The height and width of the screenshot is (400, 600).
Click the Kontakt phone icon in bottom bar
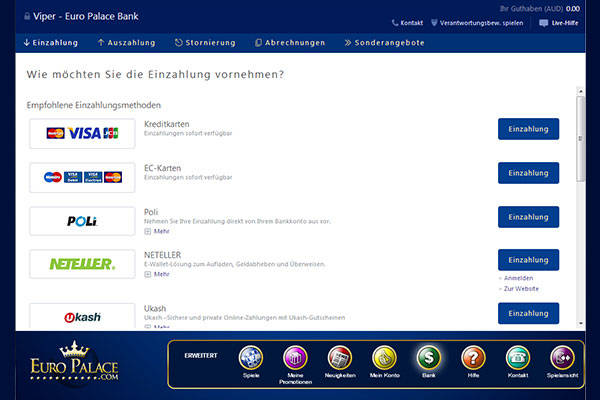(517, 359)
